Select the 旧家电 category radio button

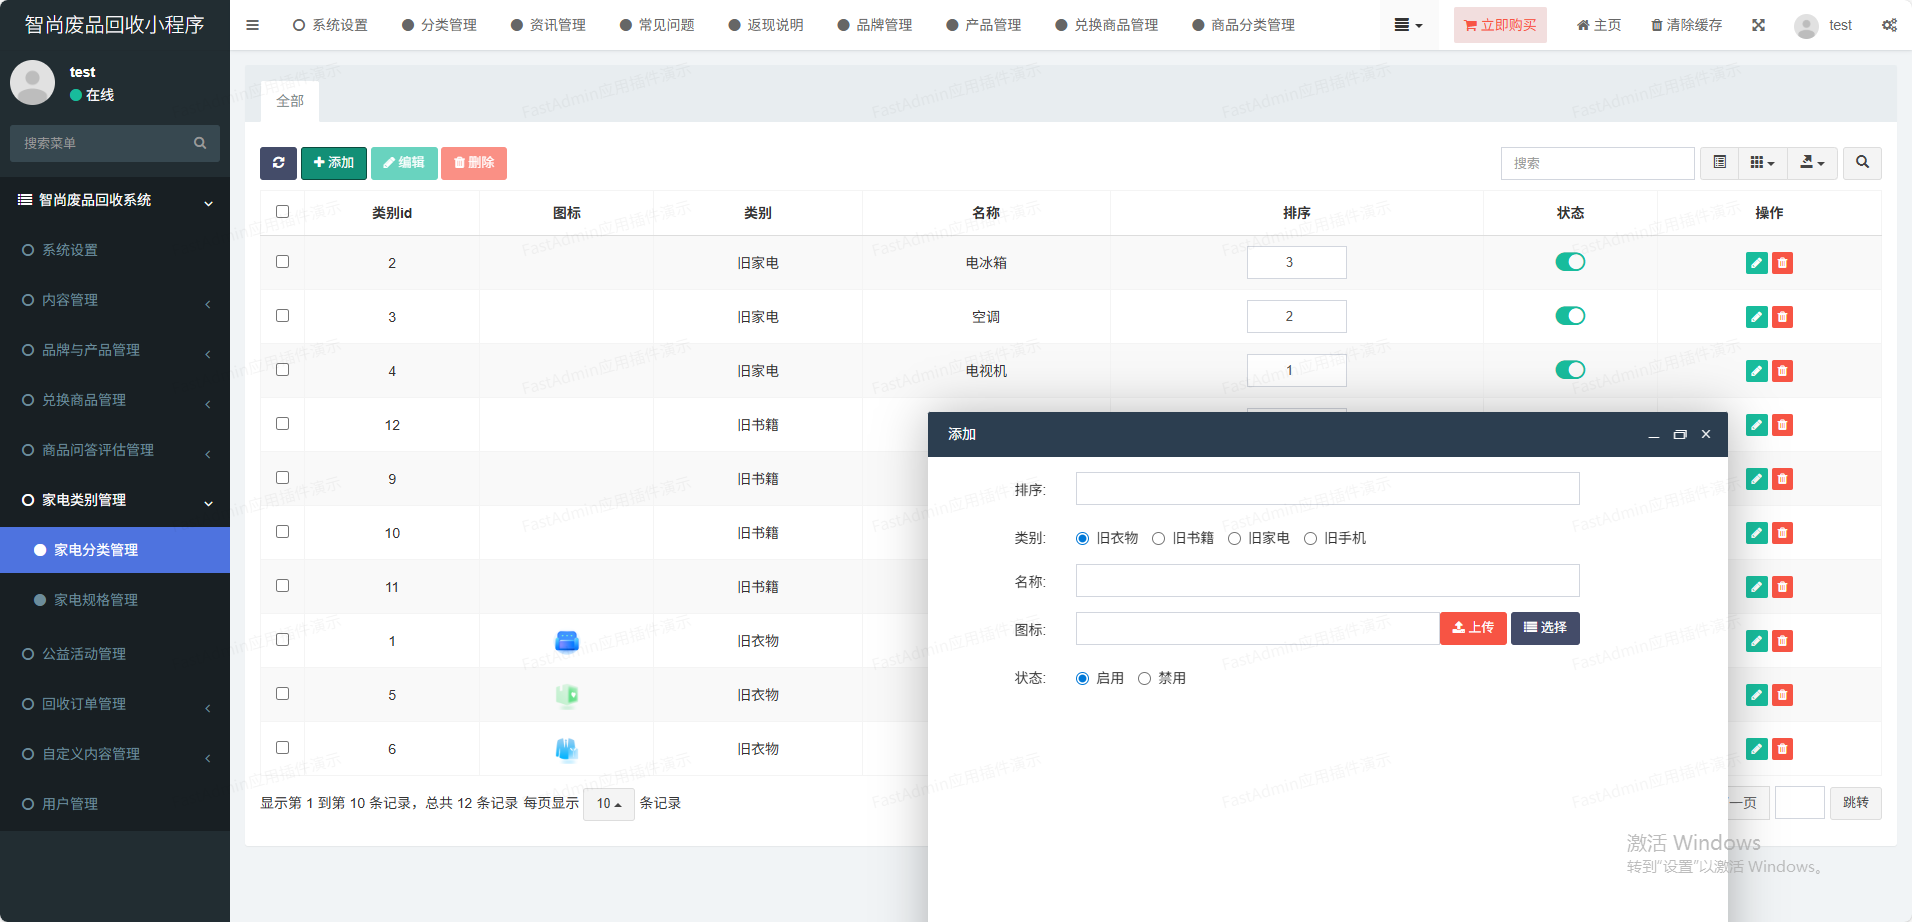coord(1234,539)
